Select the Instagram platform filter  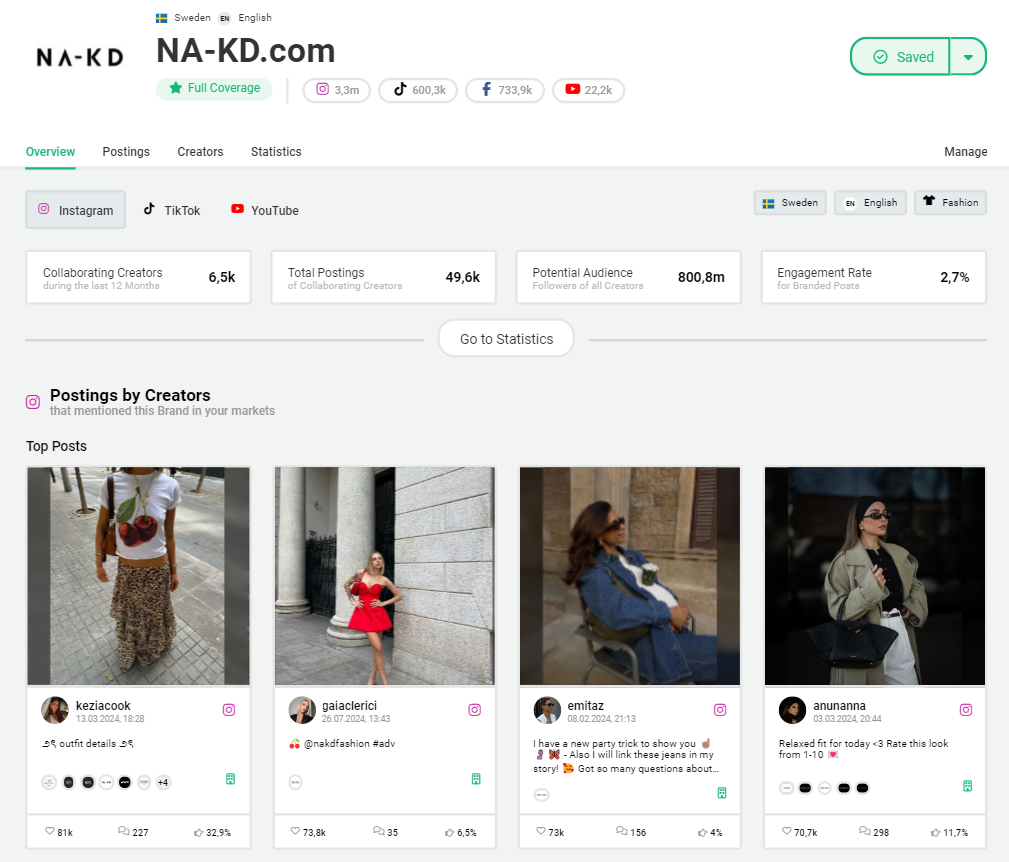point(76,210)
